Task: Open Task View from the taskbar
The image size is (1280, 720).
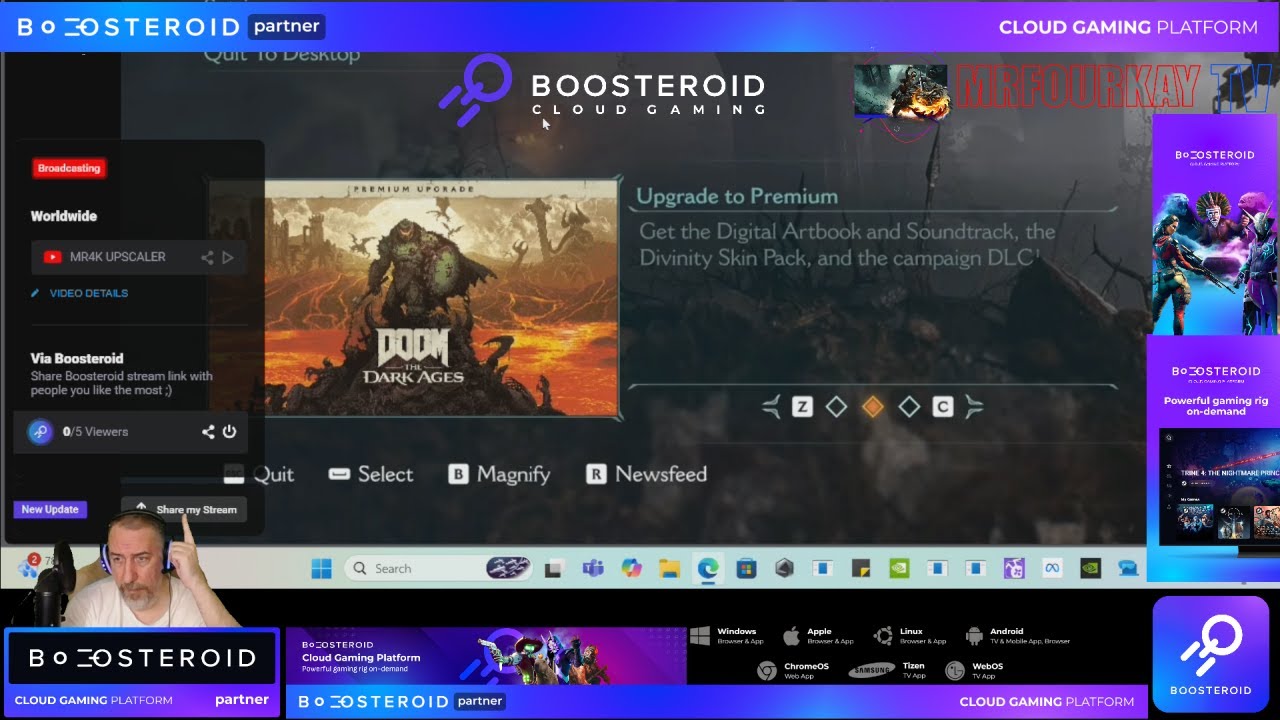Action: click(x=552, y=568)
